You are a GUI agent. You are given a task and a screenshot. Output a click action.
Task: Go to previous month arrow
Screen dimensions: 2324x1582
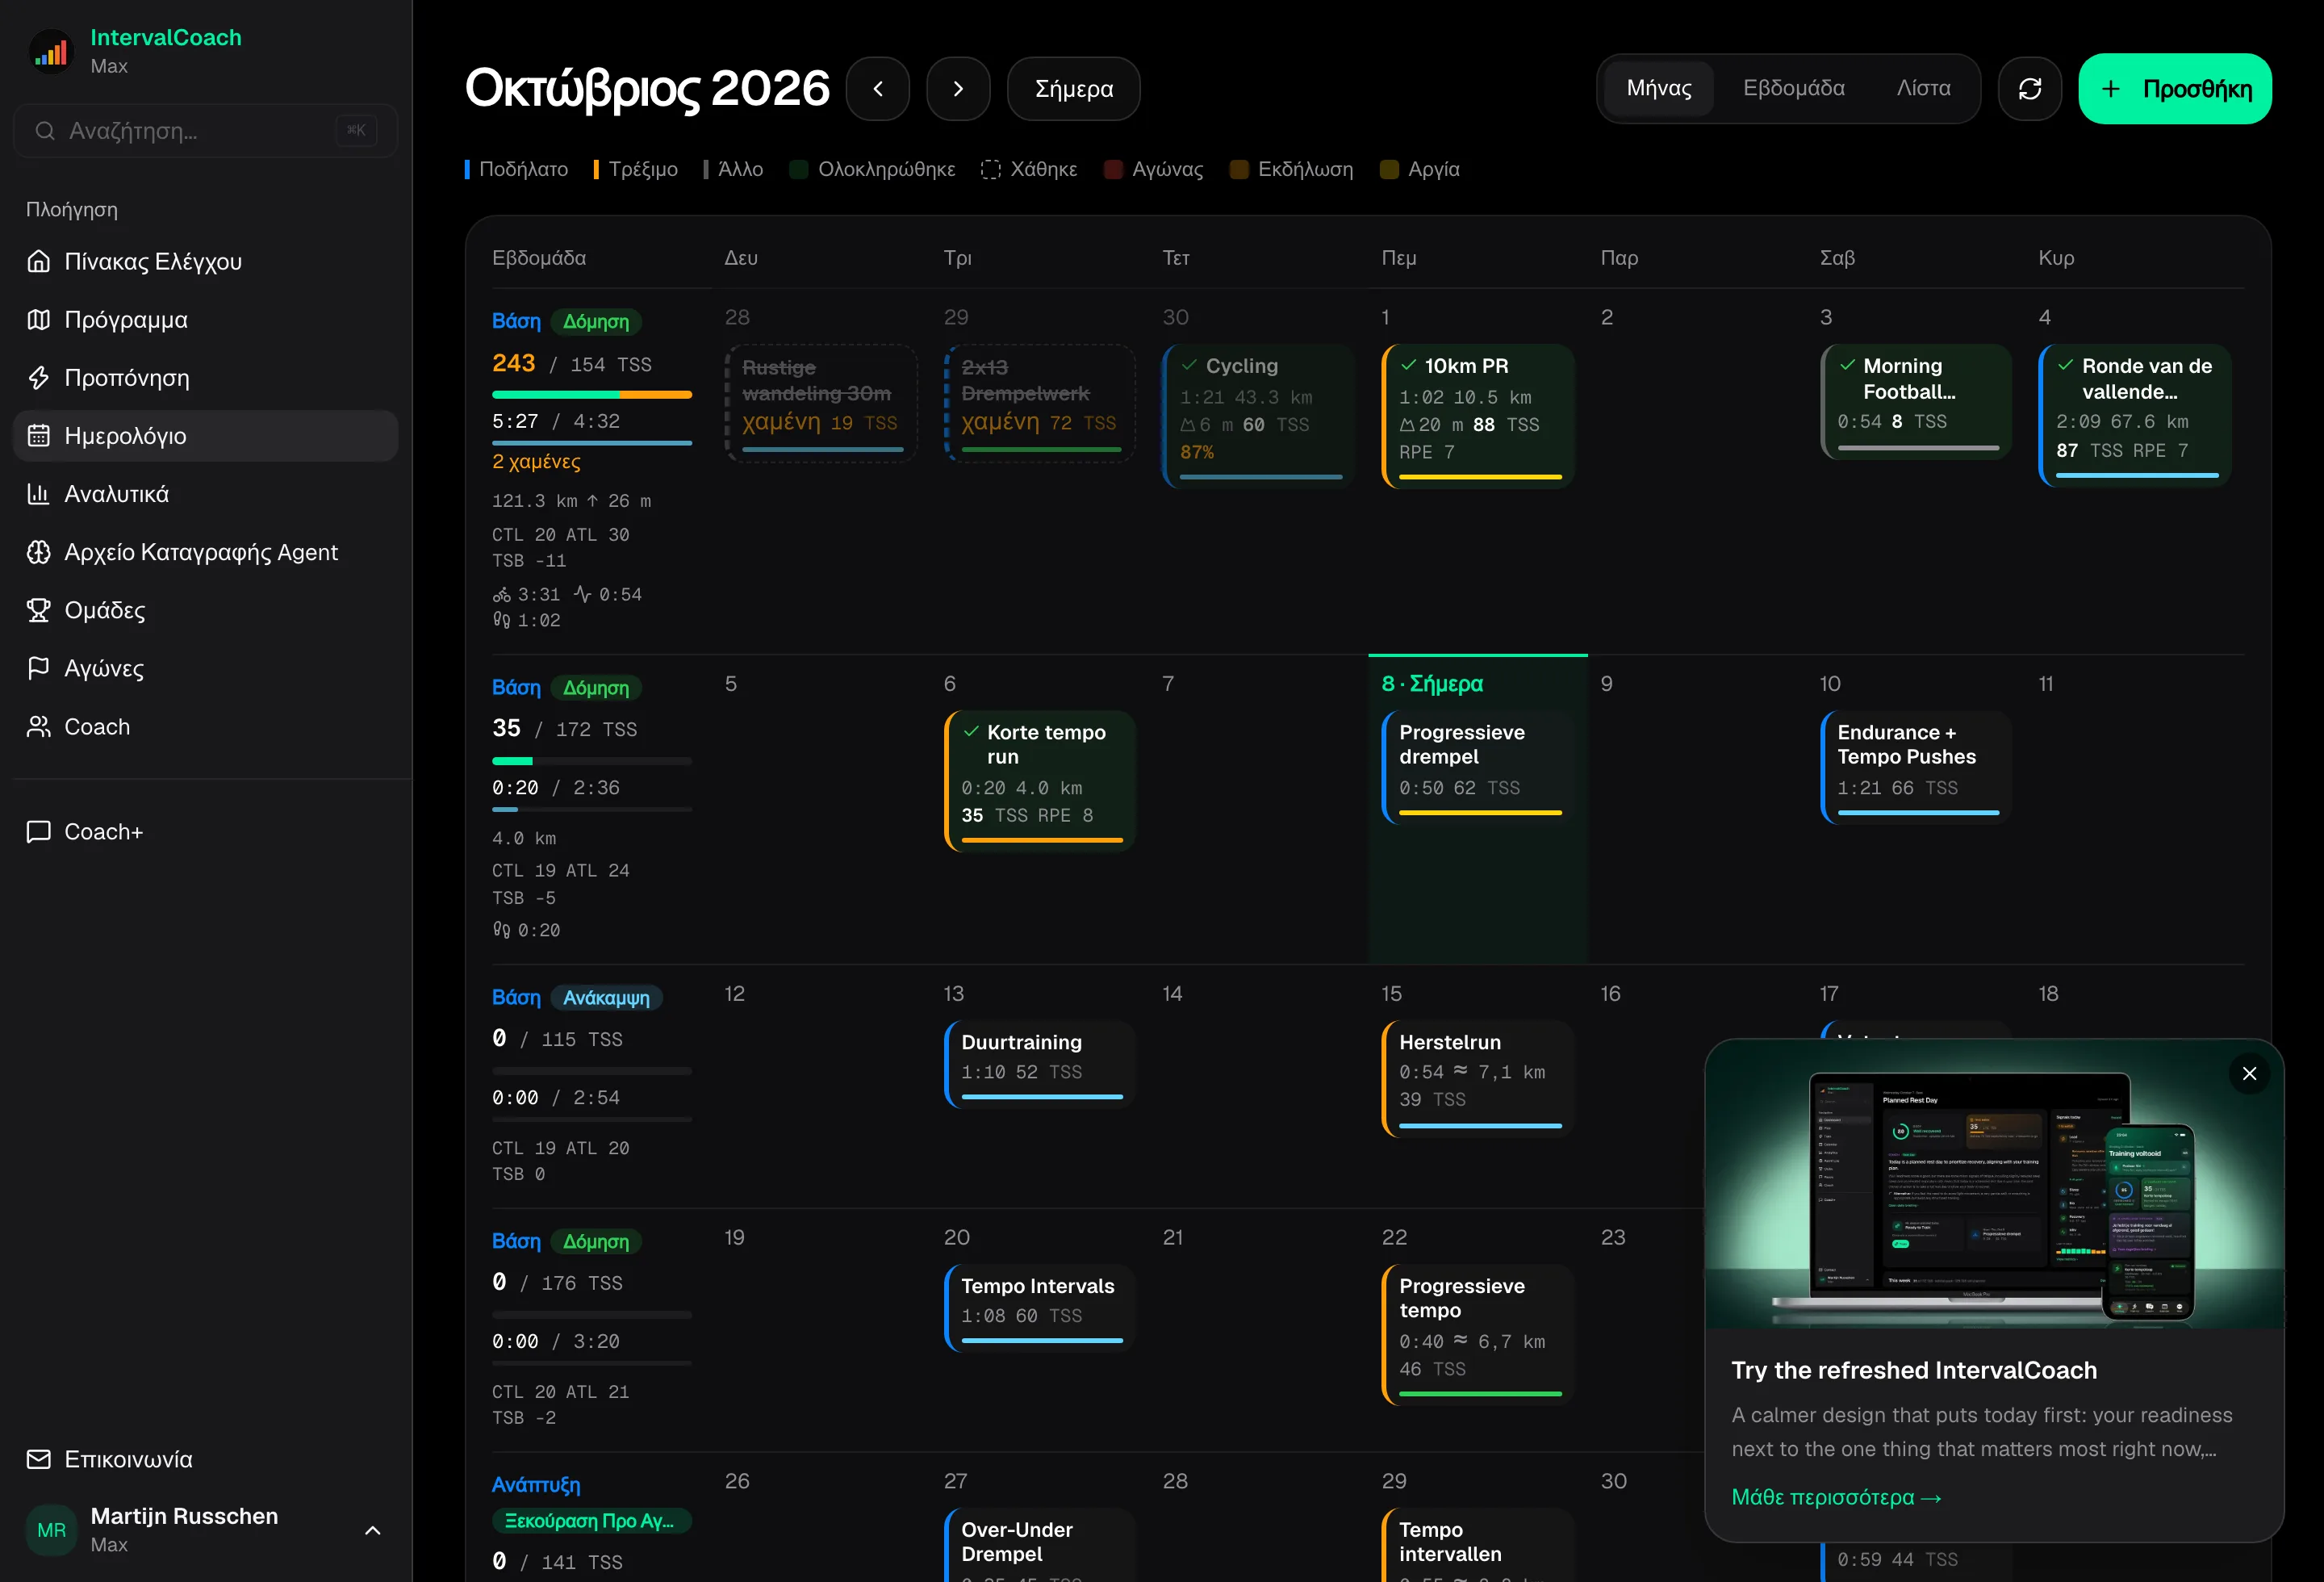[878, 89]
